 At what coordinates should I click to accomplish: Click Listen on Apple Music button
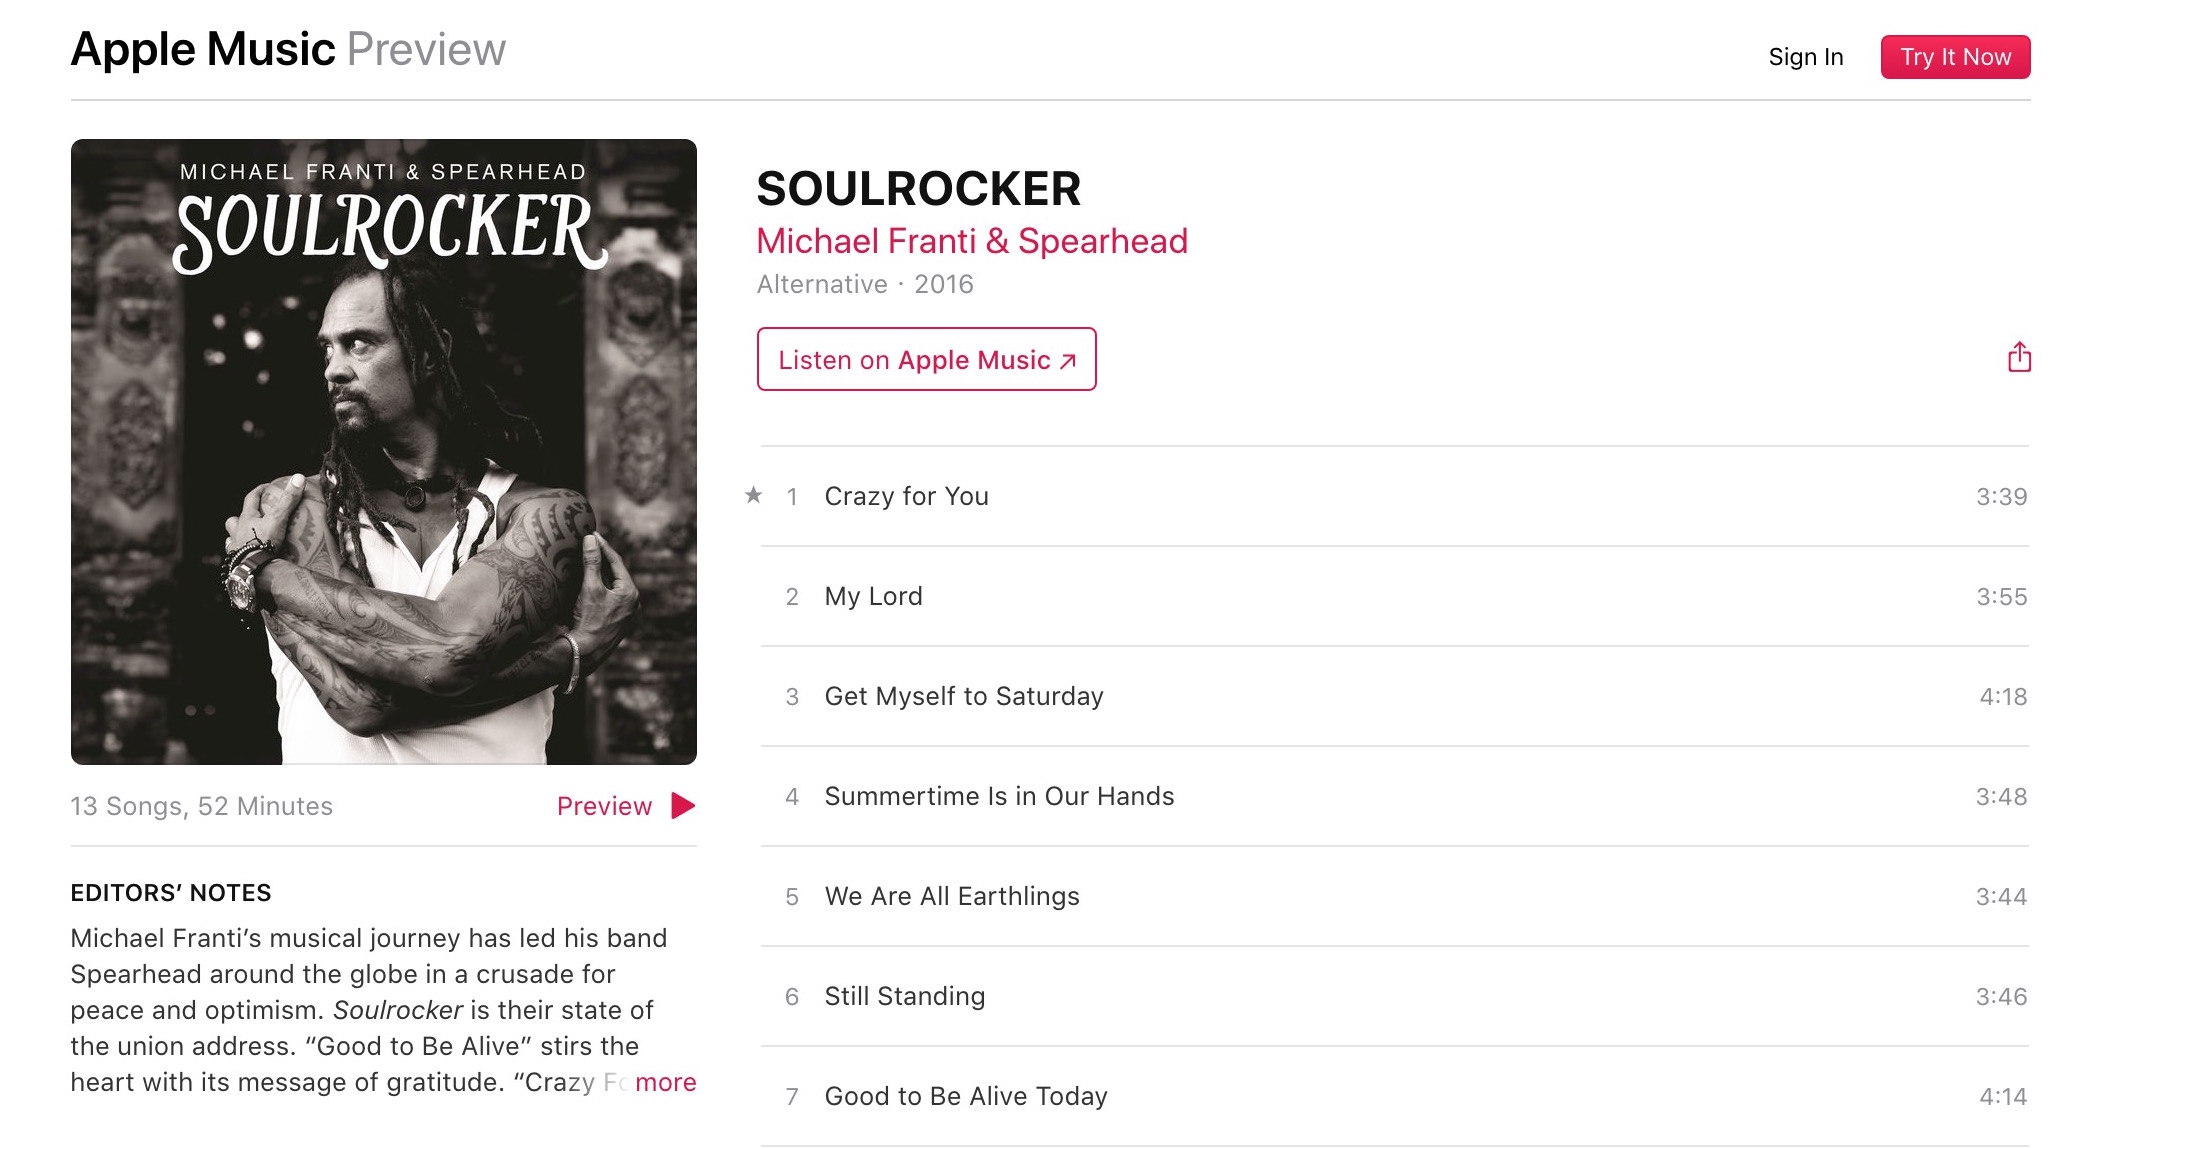[x=926, y=360]
